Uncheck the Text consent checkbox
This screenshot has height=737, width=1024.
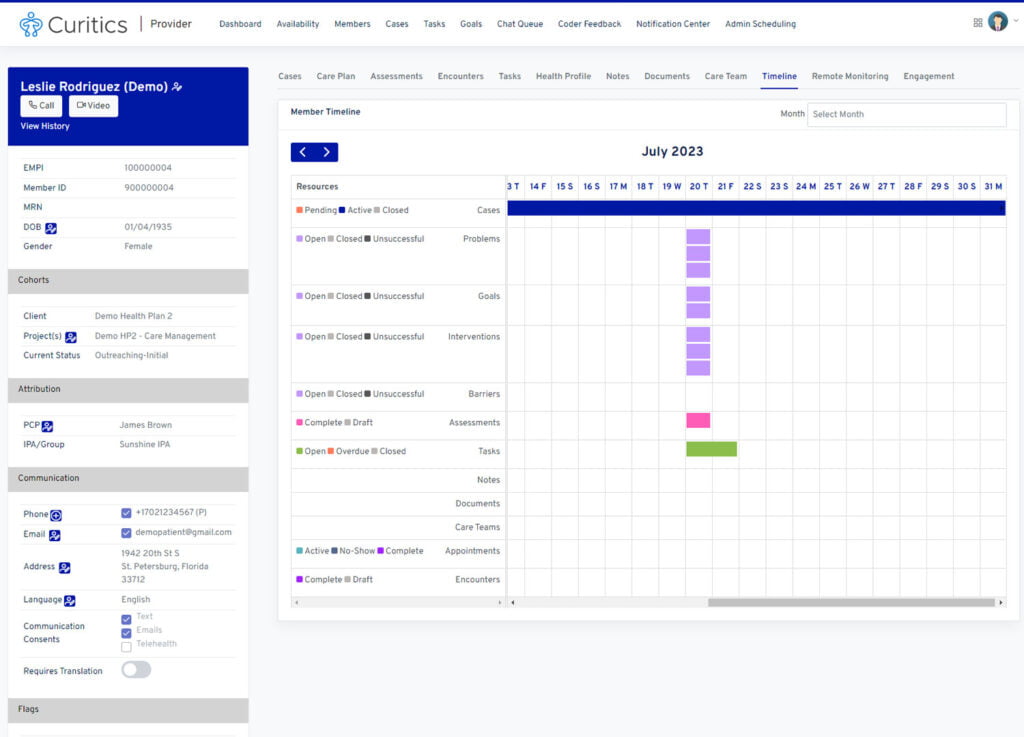coord(126,619)
